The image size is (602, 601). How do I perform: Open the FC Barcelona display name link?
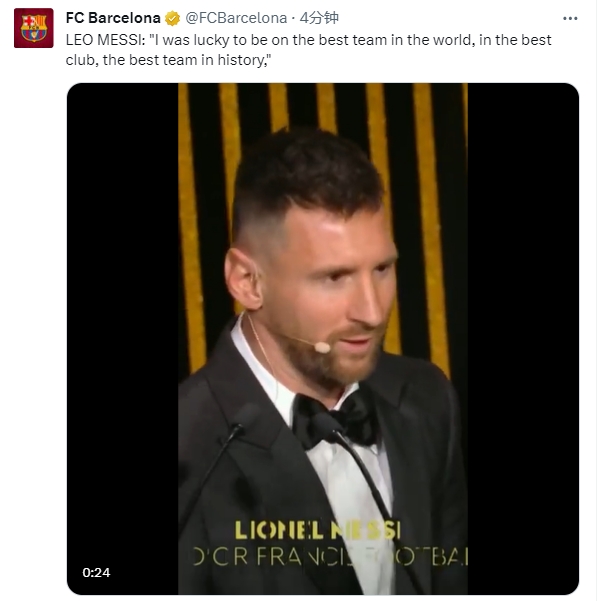[x=113, y=18]
